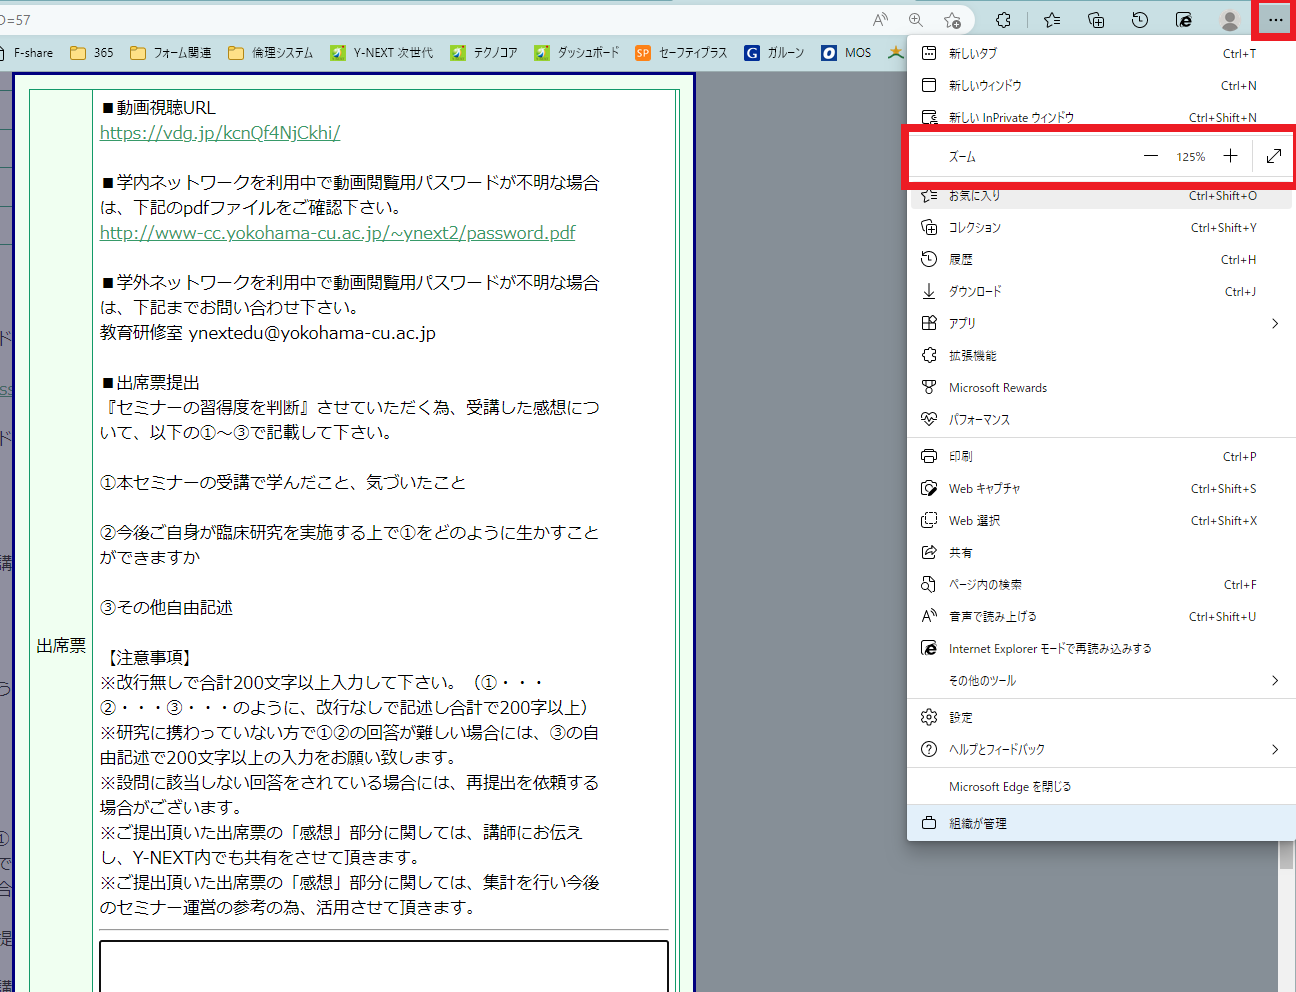Increase zoom with the plus button

1230,156
